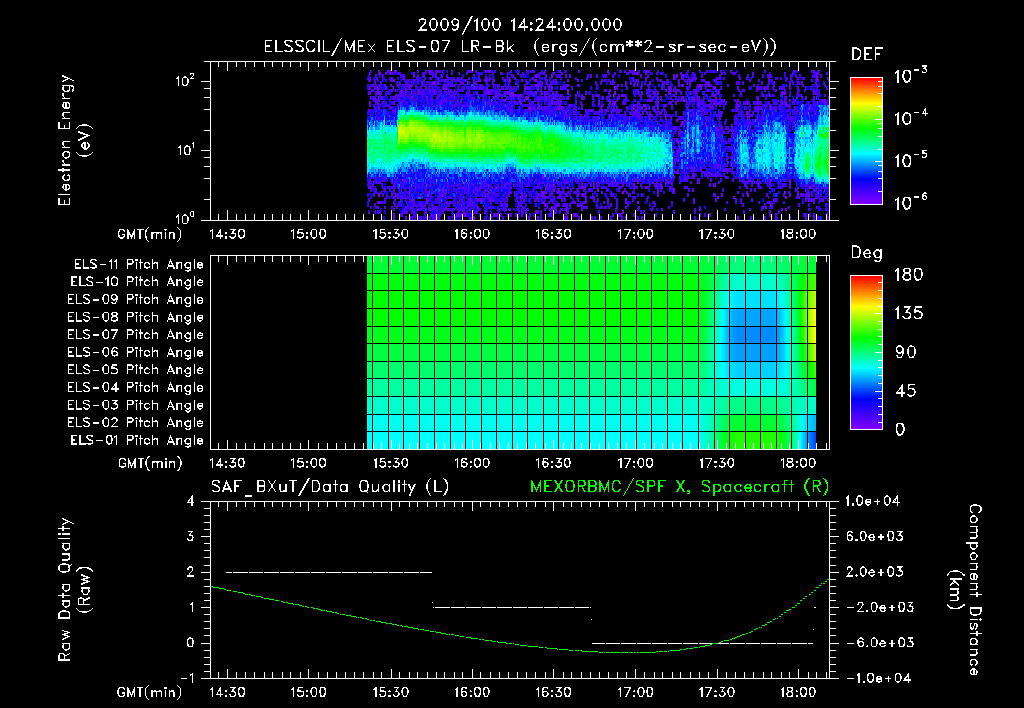Select the SAF_BXuT/Data Quality (L) title
This screenshot has height=708, width=1024.
pos(330,487)
